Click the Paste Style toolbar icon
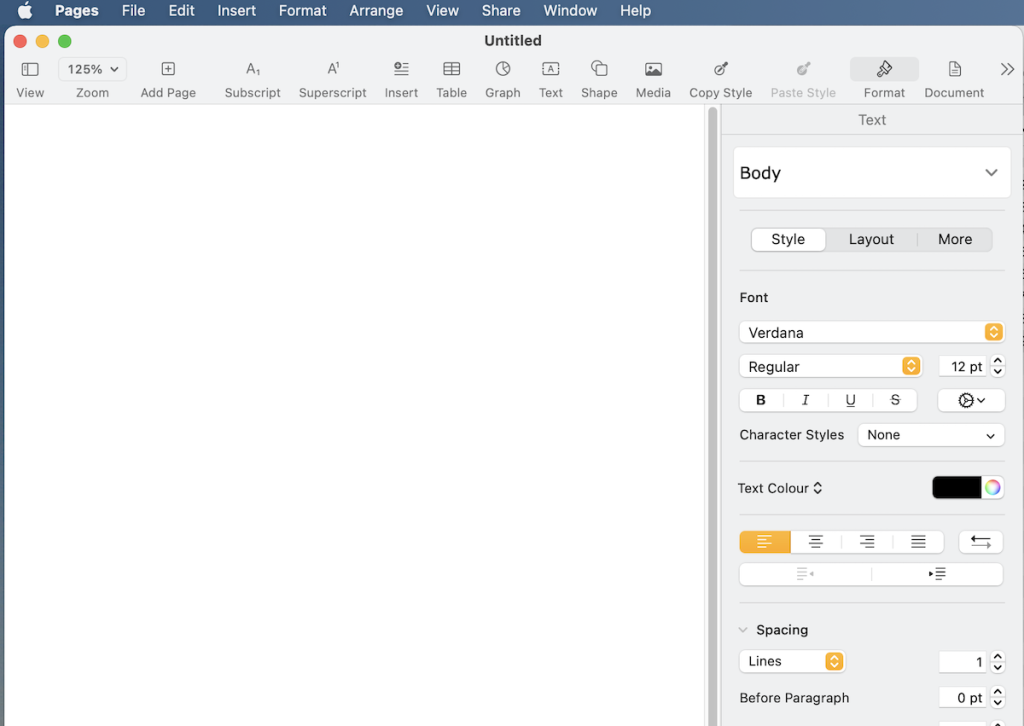This screenshot has height=726, width=1024. click(803, 69)
